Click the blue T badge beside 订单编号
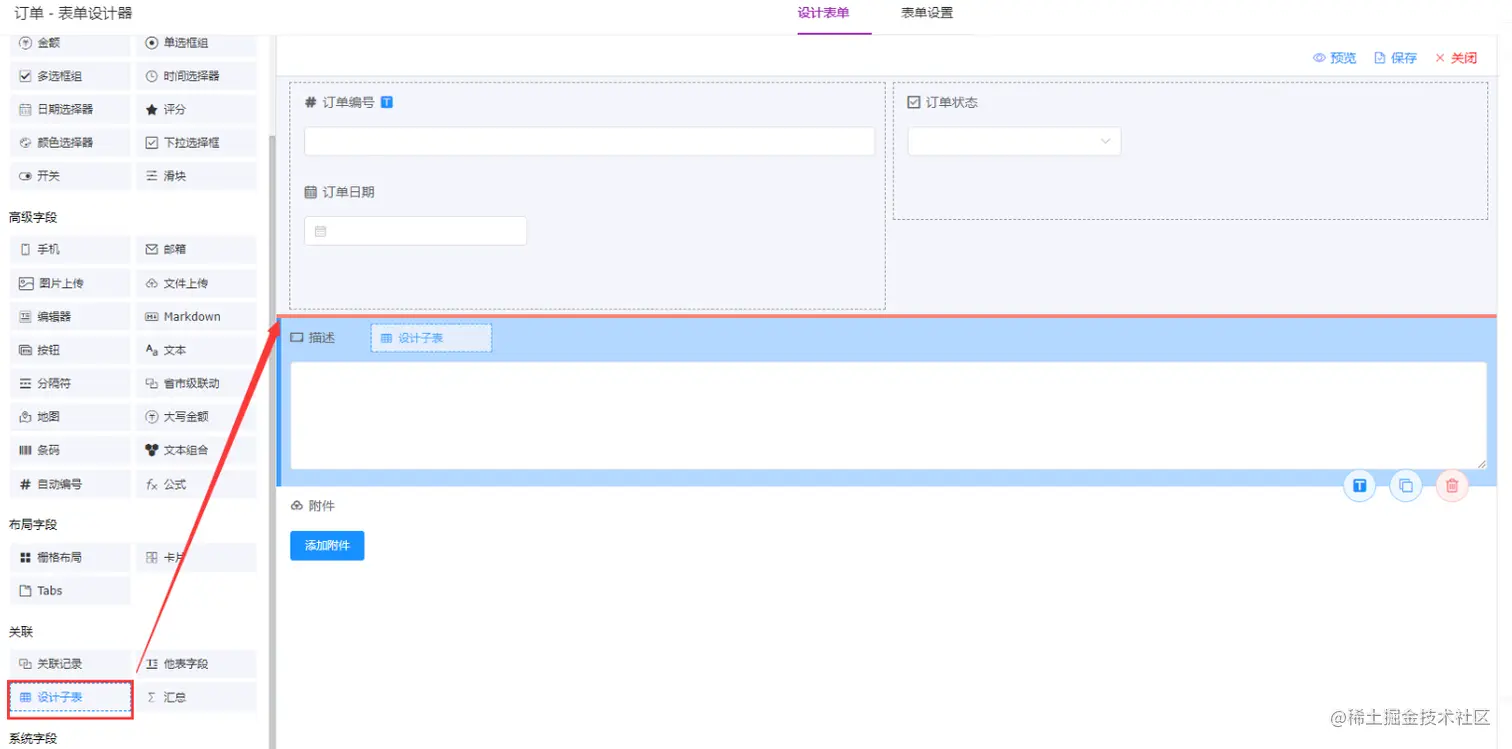This screenshot has height=749, width=1512. point(387,102)
